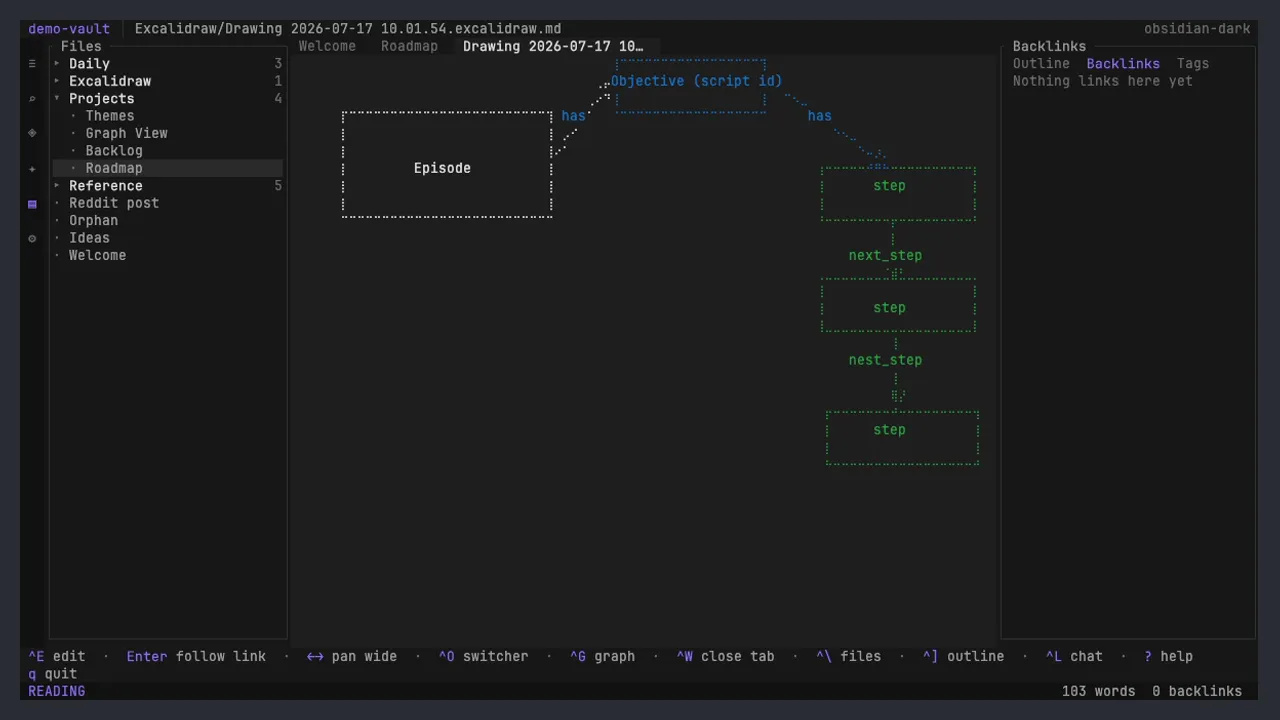The height and width of the screenshot is (720, 1280).
Task: Click the obsidian-dark theme label
Action: pos(1197,29)
